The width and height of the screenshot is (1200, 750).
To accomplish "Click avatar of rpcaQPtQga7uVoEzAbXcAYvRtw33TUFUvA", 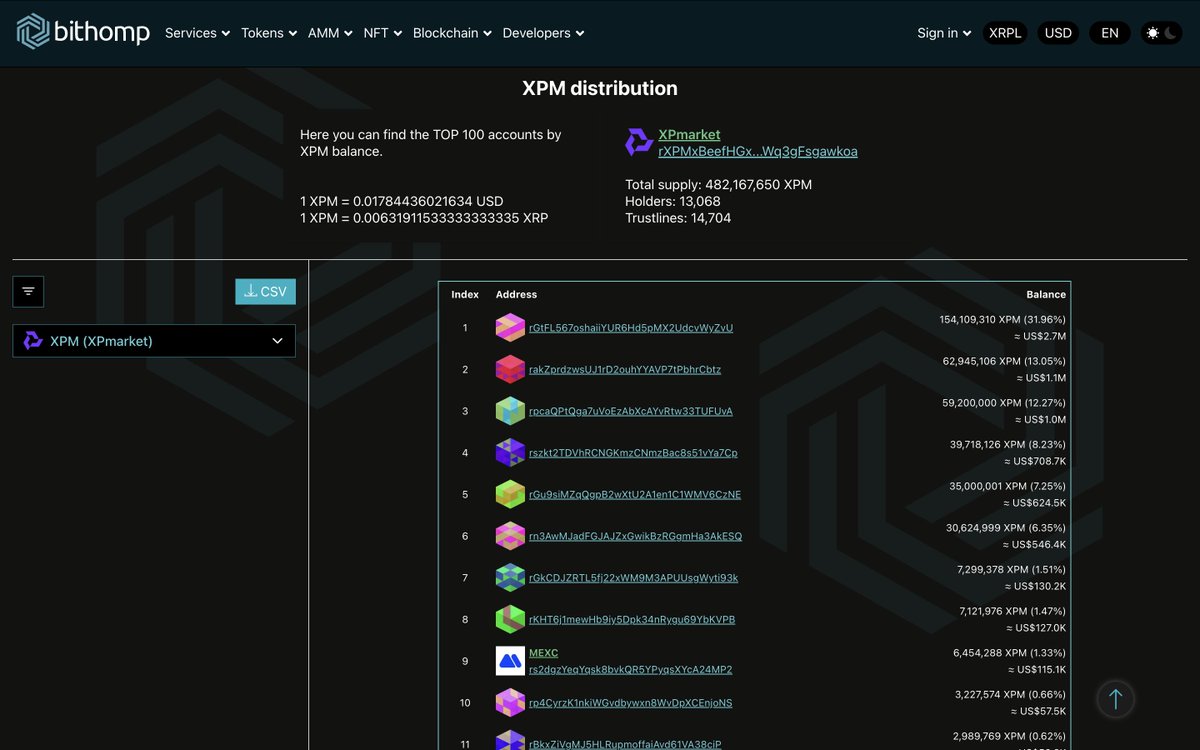I will coord(510,411).
